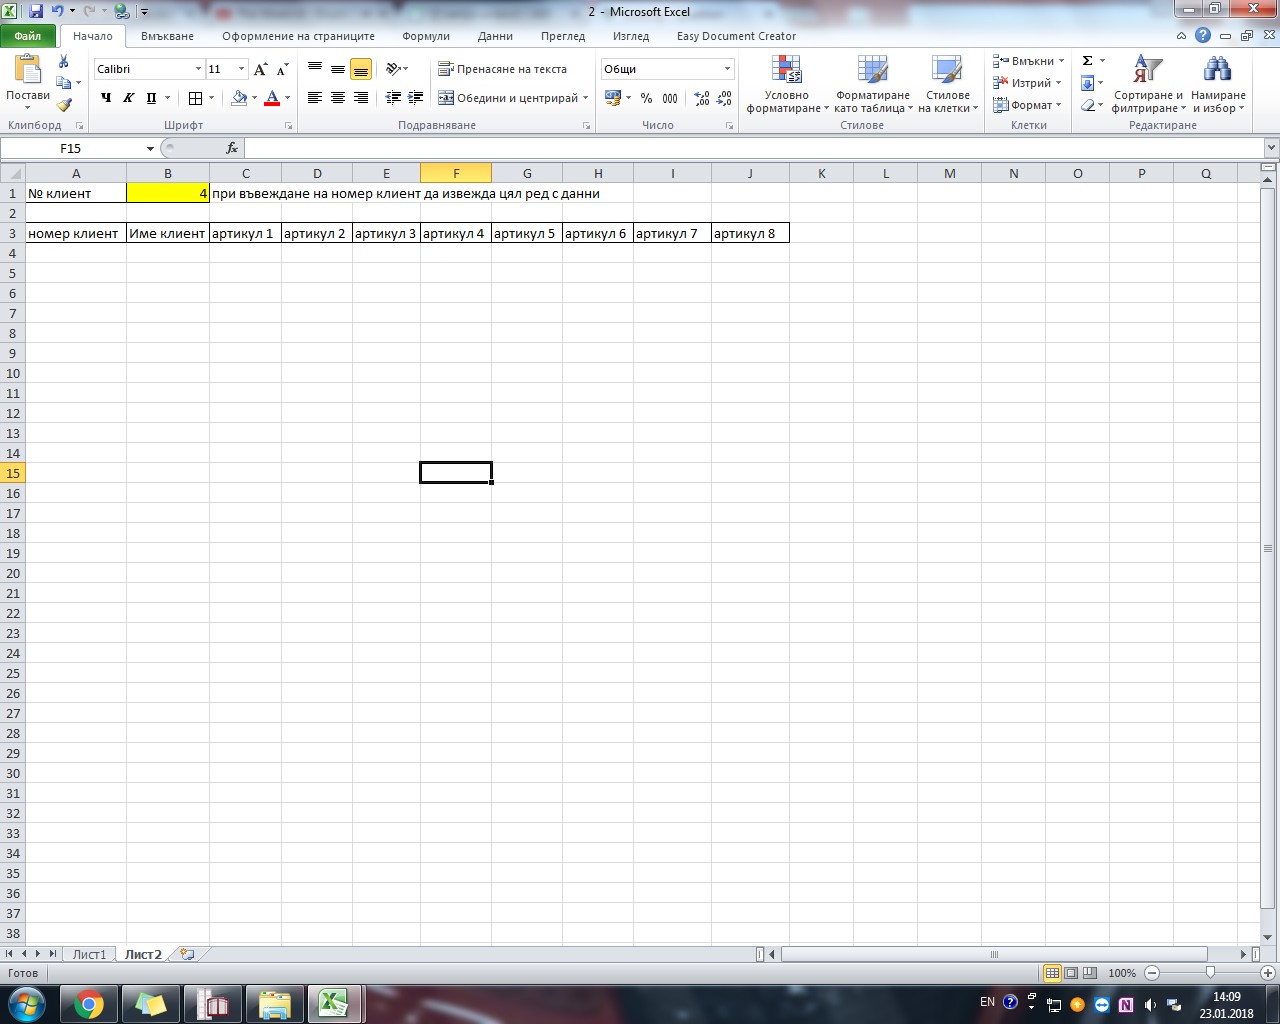Screen dimensions: 1280x1024
Task: Toggle underline П formatting
Action: coord(151,98)
